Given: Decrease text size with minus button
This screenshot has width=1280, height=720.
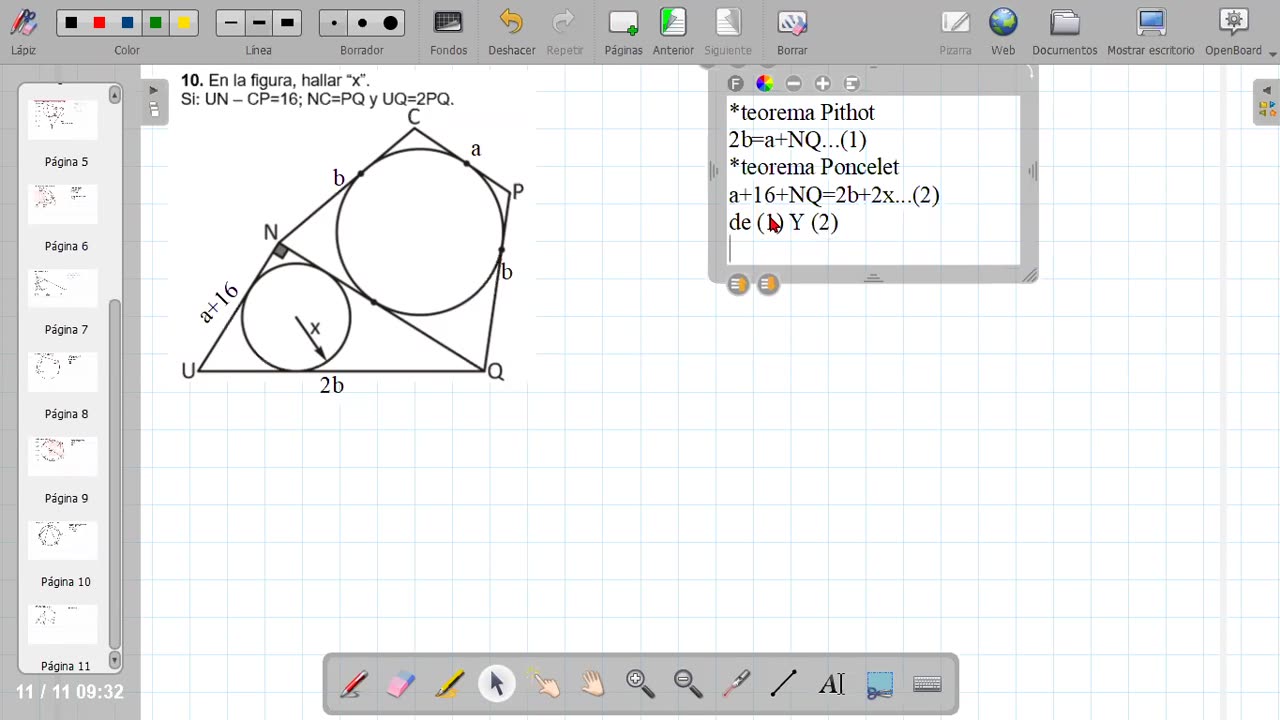Looking at the screenshot, I should 794,84.
